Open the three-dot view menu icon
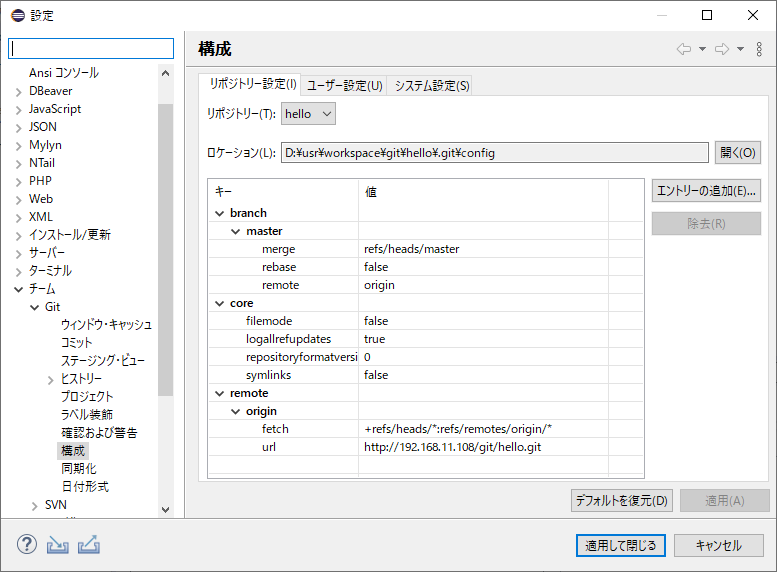Screen dimensions: 777x572 click(x=759, y=49)
